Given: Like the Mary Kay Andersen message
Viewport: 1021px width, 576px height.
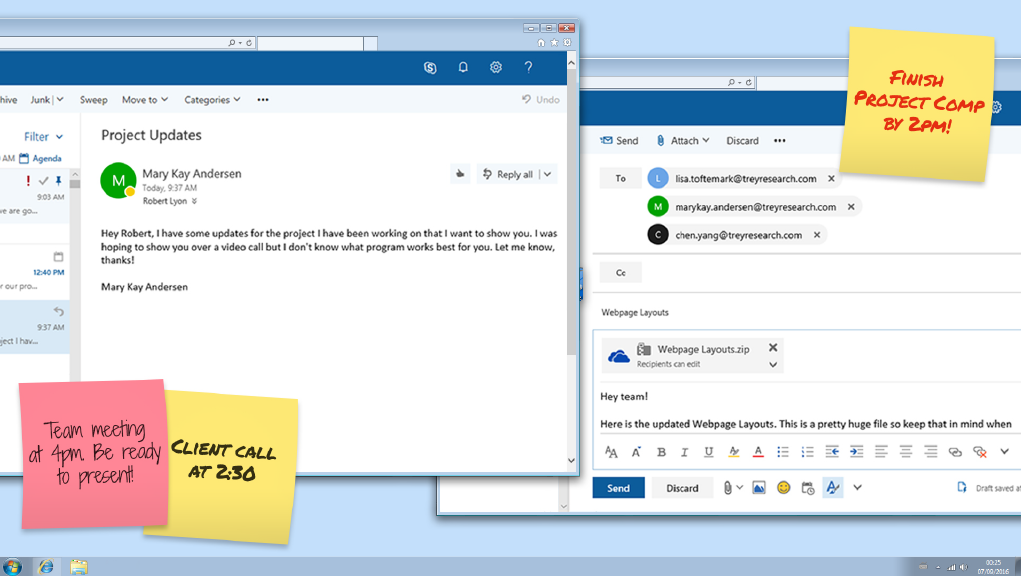Looking at the screenshot, I should 460,174.
